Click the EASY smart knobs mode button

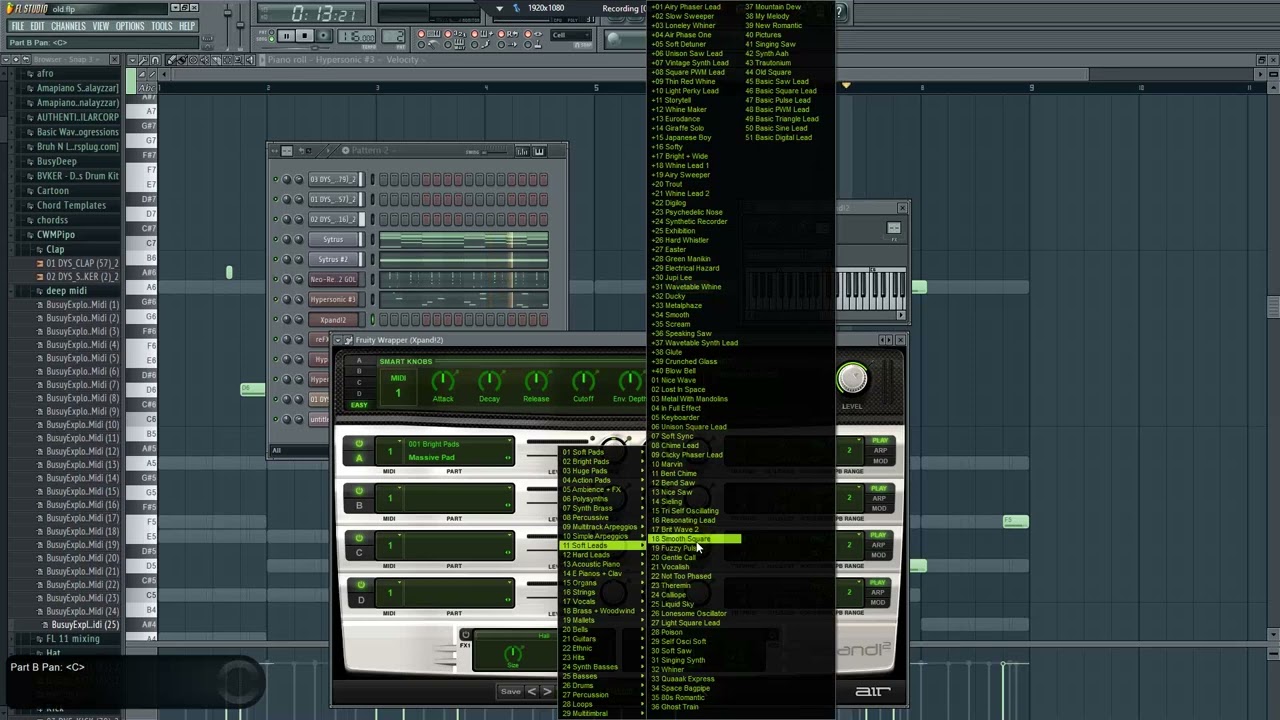coord(359,405)
